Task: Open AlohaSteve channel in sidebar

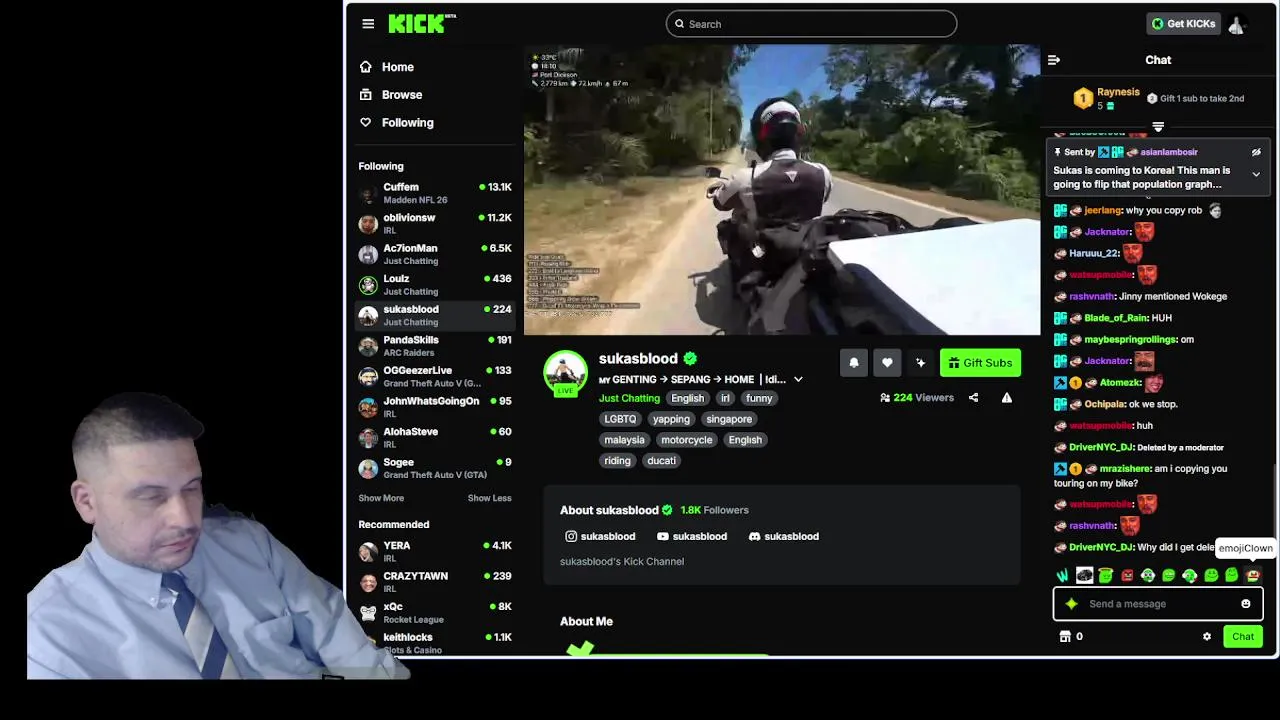Action: pos(435,437)
